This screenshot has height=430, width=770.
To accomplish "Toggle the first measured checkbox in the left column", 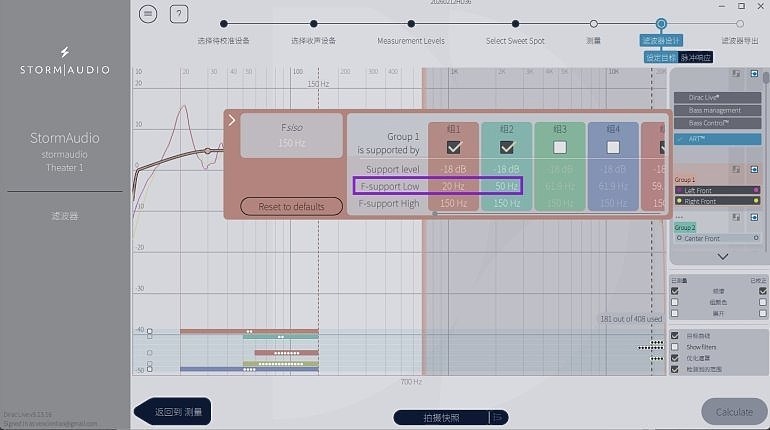I will [x=675, y=291].
